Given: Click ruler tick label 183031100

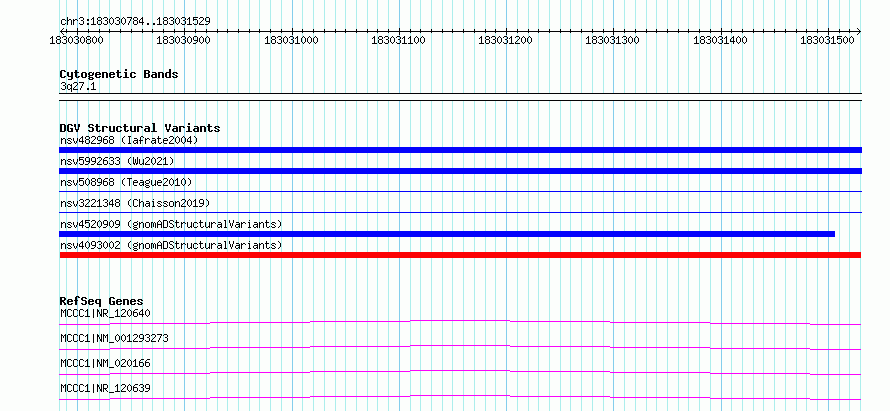Looking at the screenshot, I should (398, 40).
